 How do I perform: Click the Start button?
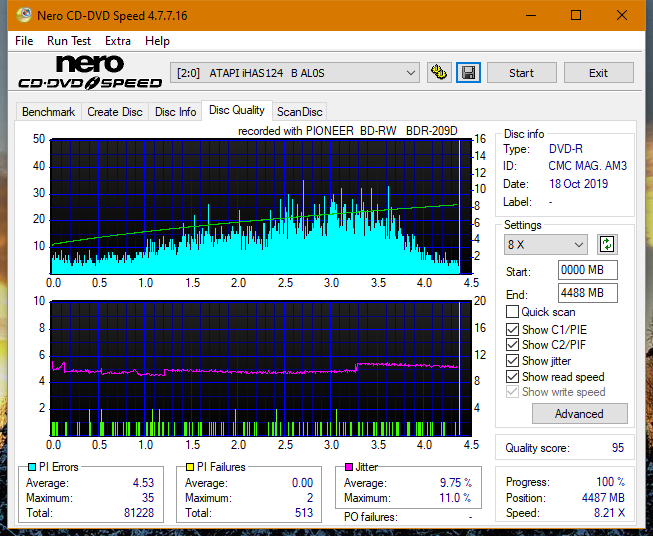coord(521,73)
